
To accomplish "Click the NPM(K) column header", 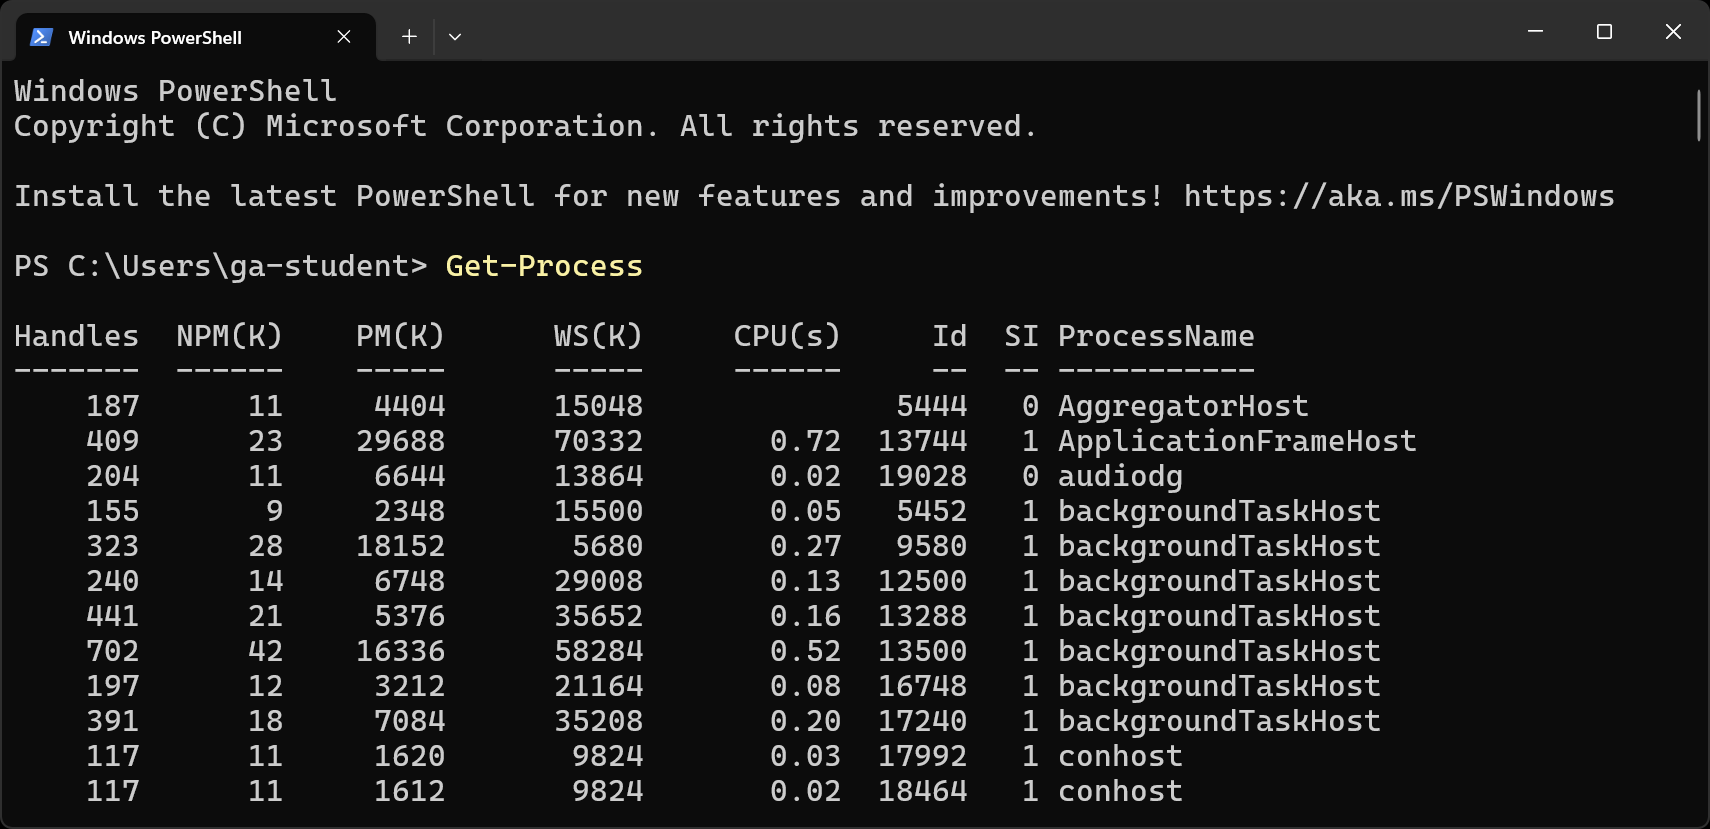I will pyautogui.click(x=230, y=336).
